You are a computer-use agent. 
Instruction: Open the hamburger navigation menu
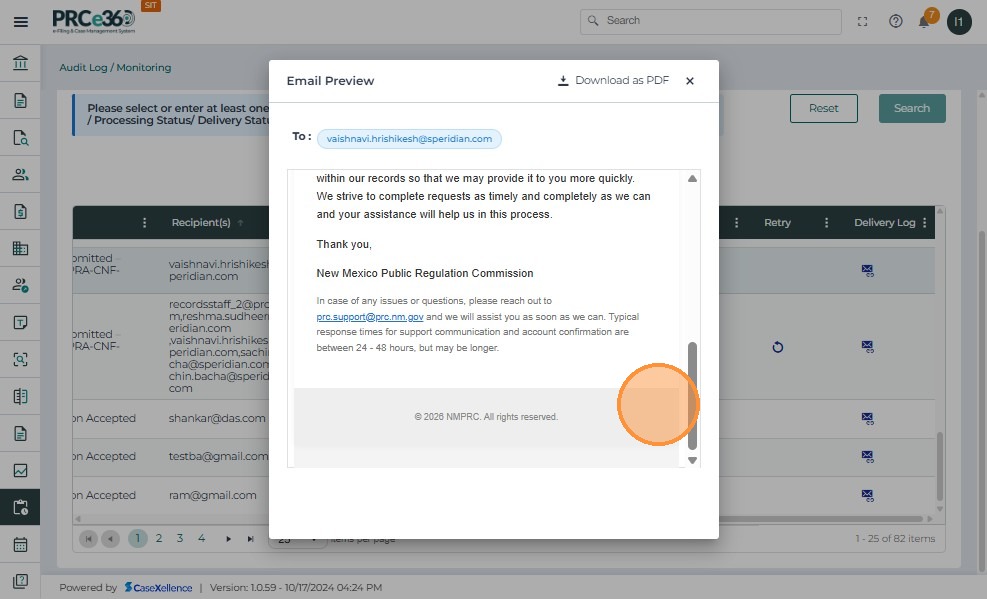21,22
